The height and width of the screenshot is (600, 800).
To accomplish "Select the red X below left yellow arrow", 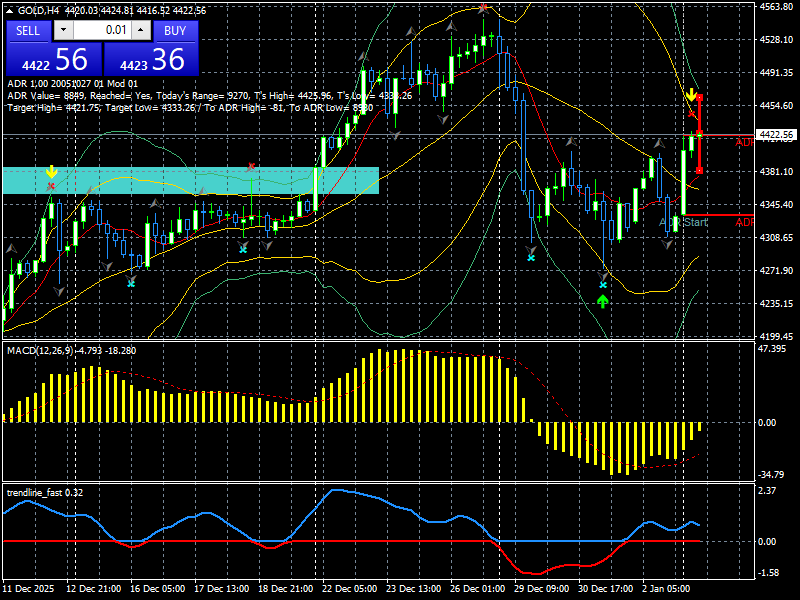I will coord(51,186).
